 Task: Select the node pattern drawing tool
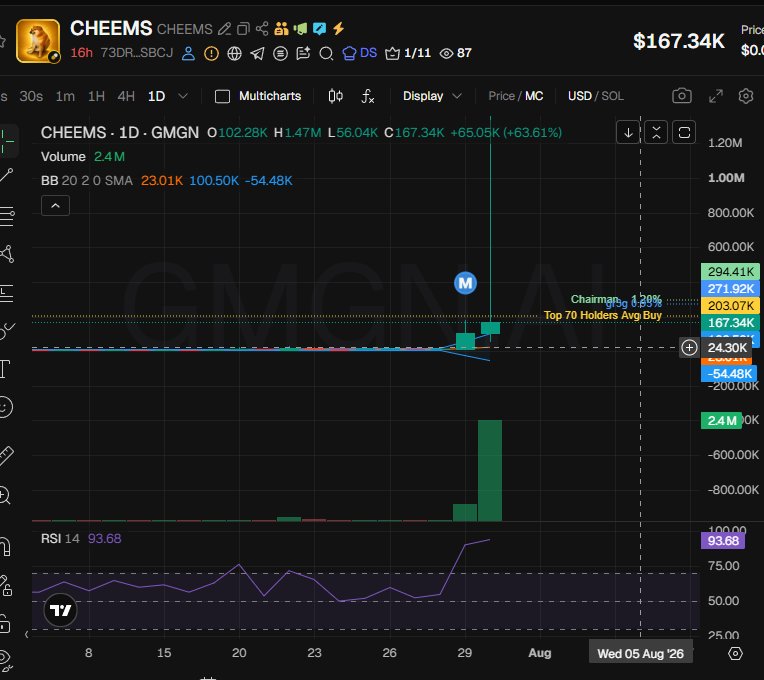(x=7, y=254)
